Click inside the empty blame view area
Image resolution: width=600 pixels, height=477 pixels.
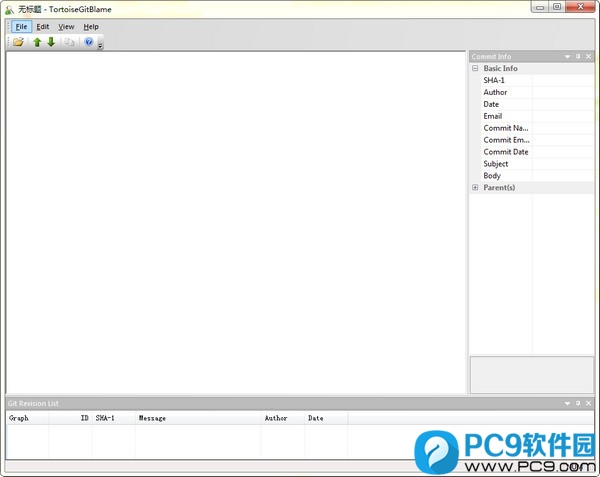pos(236,222)
